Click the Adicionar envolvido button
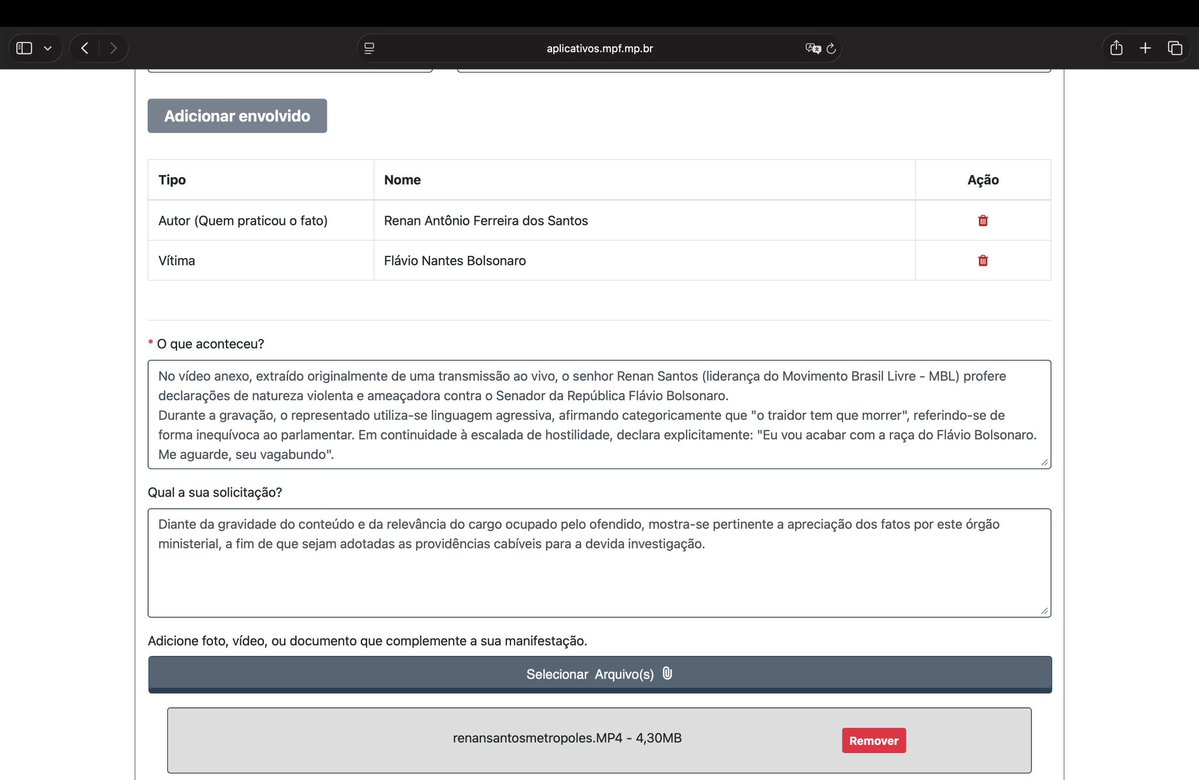The image size is (1199, 780). pyautogui.click(x=236, y=115)
